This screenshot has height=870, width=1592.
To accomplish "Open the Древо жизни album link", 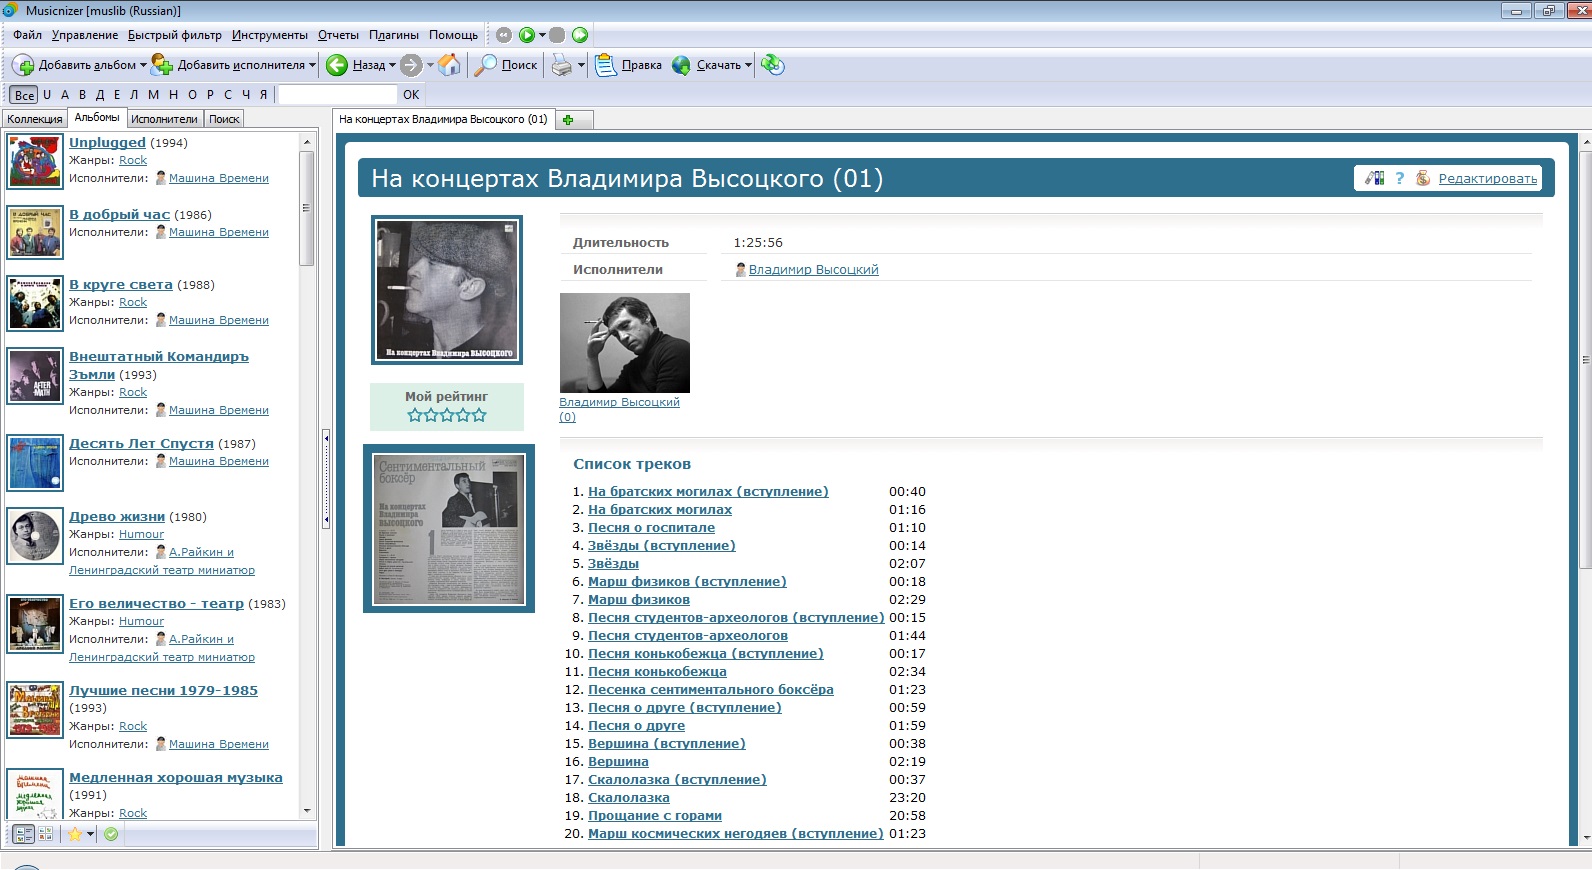I will point(117,517).
